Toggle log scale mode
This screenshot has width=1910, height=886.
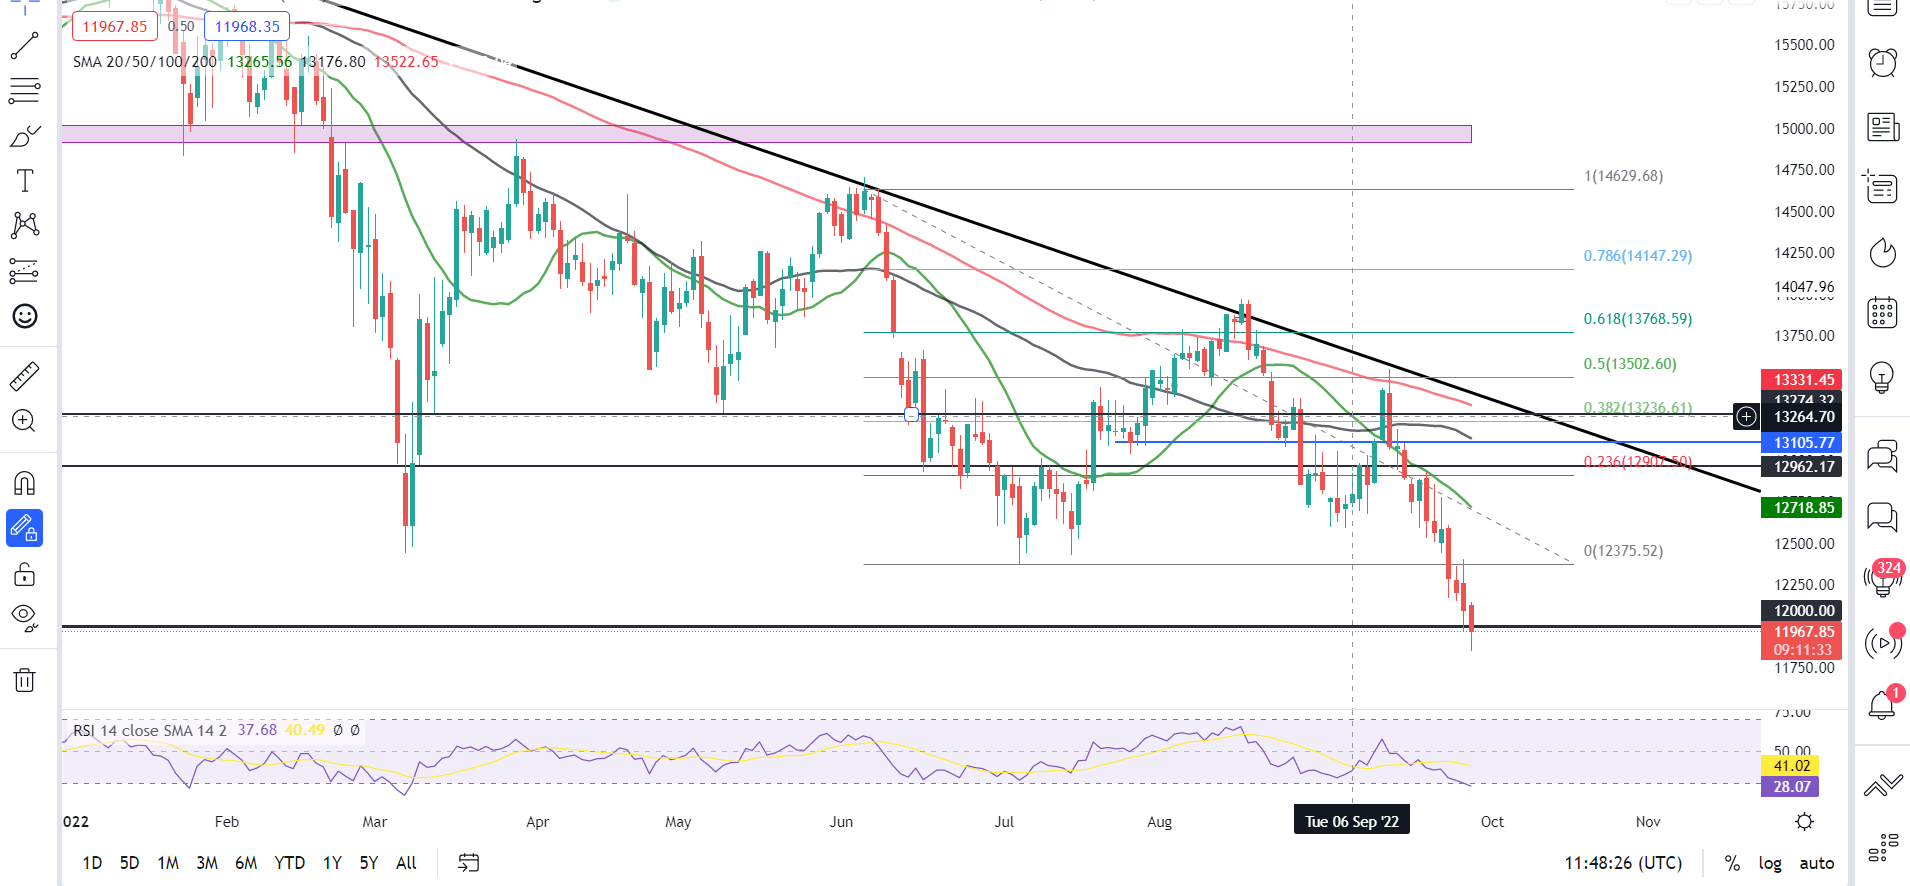point(1770,863)
